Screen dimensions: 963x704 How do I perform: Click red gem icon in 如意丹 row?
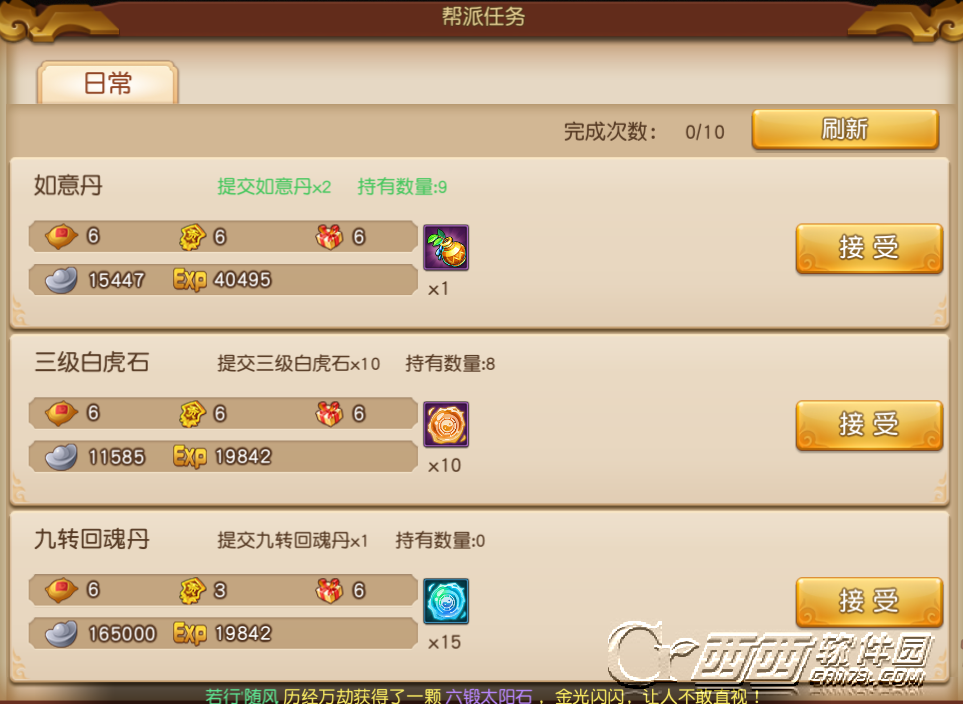tap(61, 237)
